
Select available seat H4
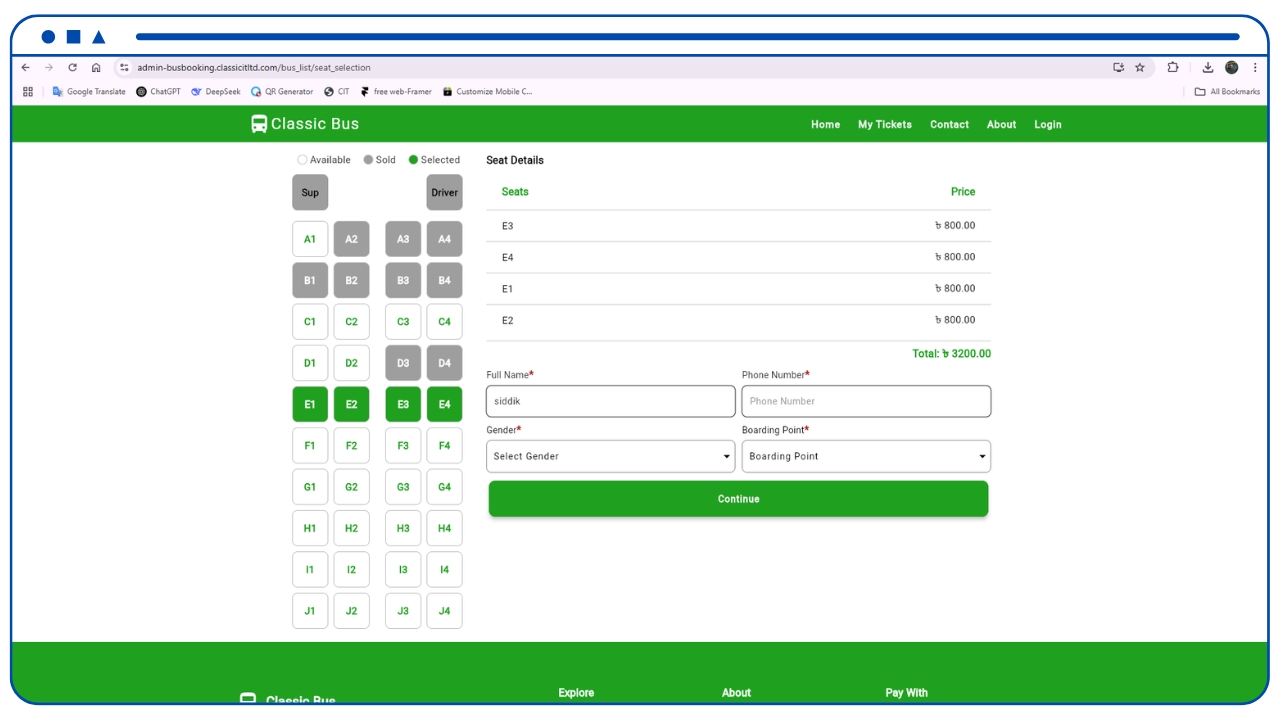click(x=444, y=528)
